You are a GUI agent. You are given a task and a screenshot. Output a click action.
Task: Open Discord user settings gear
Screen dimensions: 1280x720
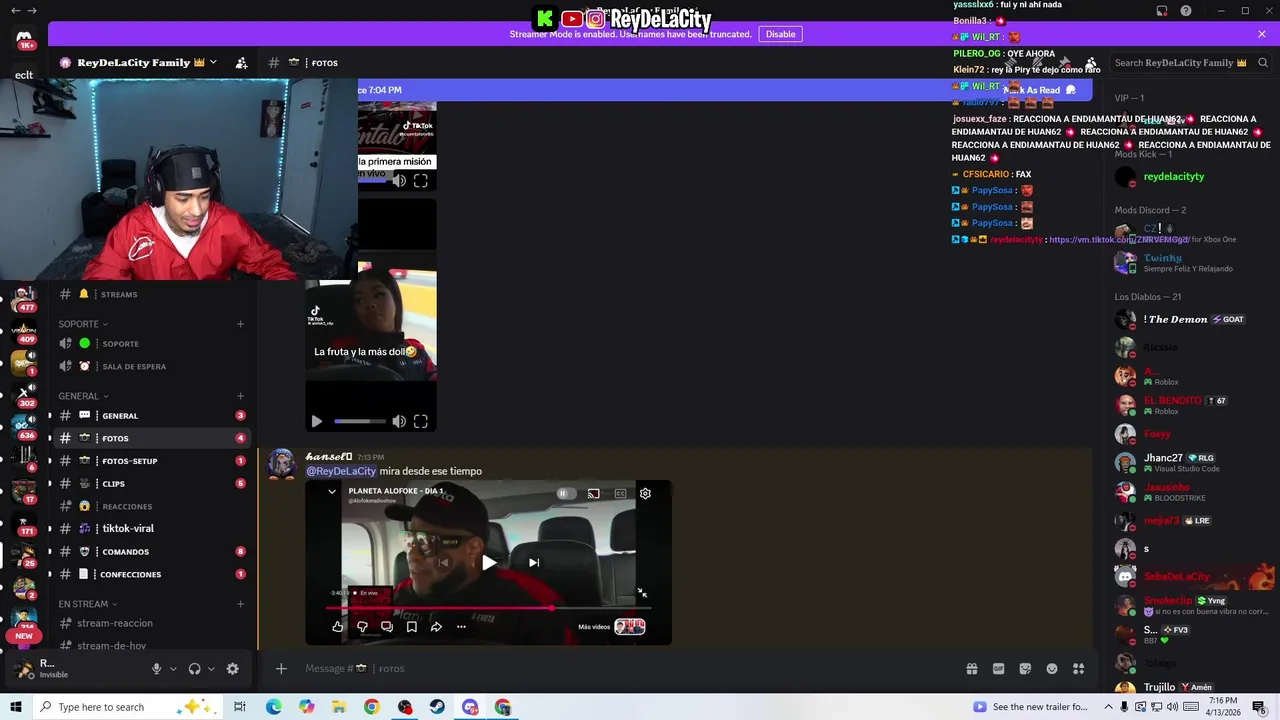click(x=232, y=669)
